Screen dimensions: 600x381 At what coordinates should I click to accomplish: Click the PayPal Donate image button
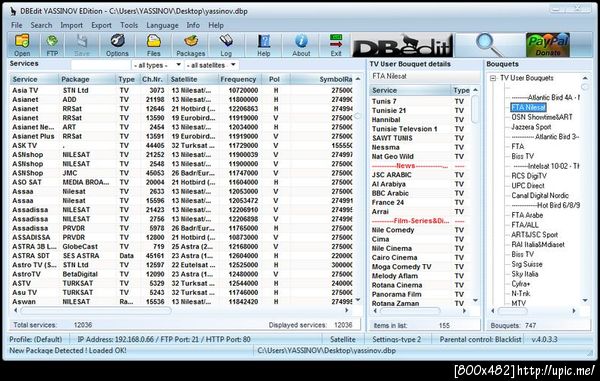548,45
